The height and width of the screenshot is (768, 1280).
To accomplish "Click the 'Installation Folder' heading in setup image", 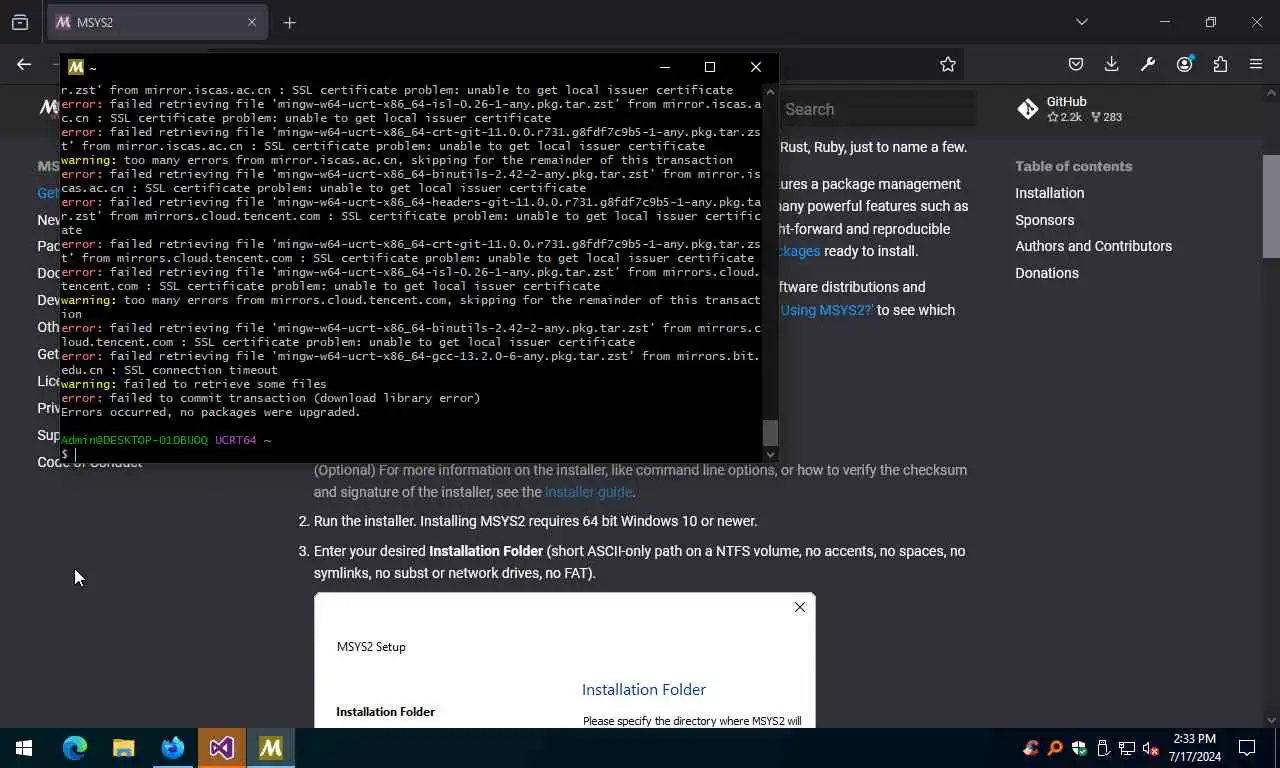I will click(x=644, y=689).
